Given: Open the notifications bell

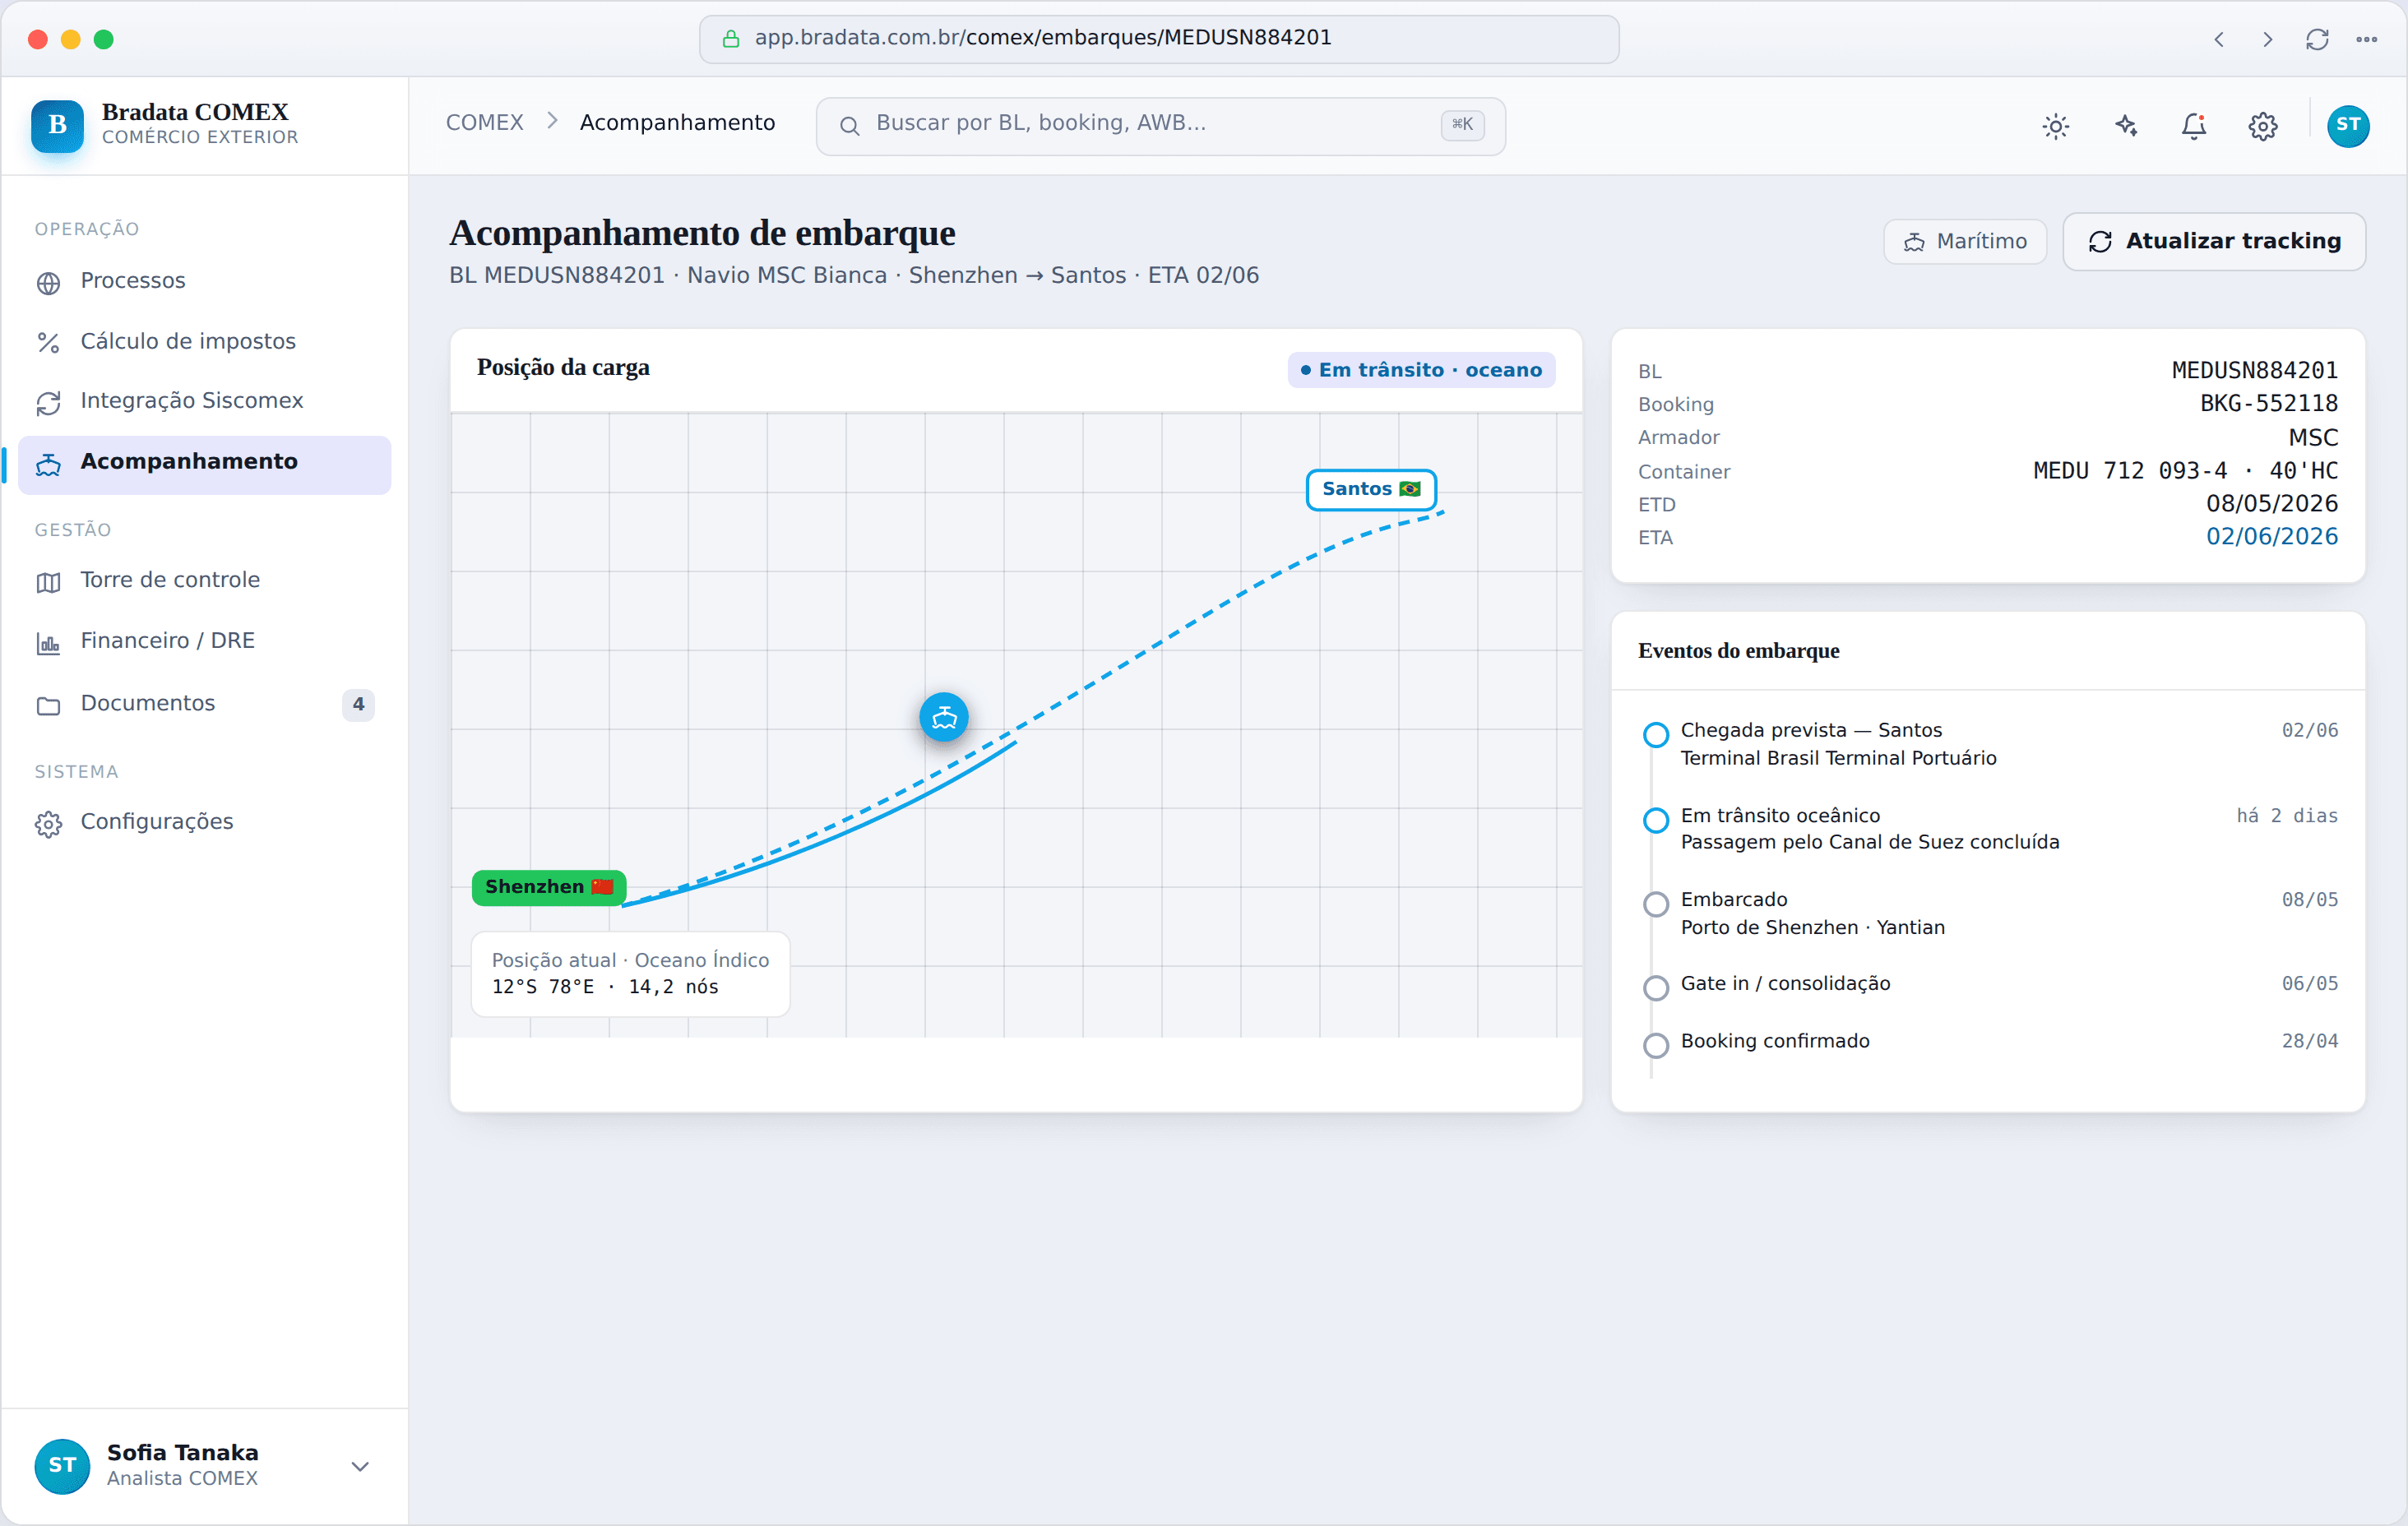Looking at the screenshot, I should [2194, 126].
